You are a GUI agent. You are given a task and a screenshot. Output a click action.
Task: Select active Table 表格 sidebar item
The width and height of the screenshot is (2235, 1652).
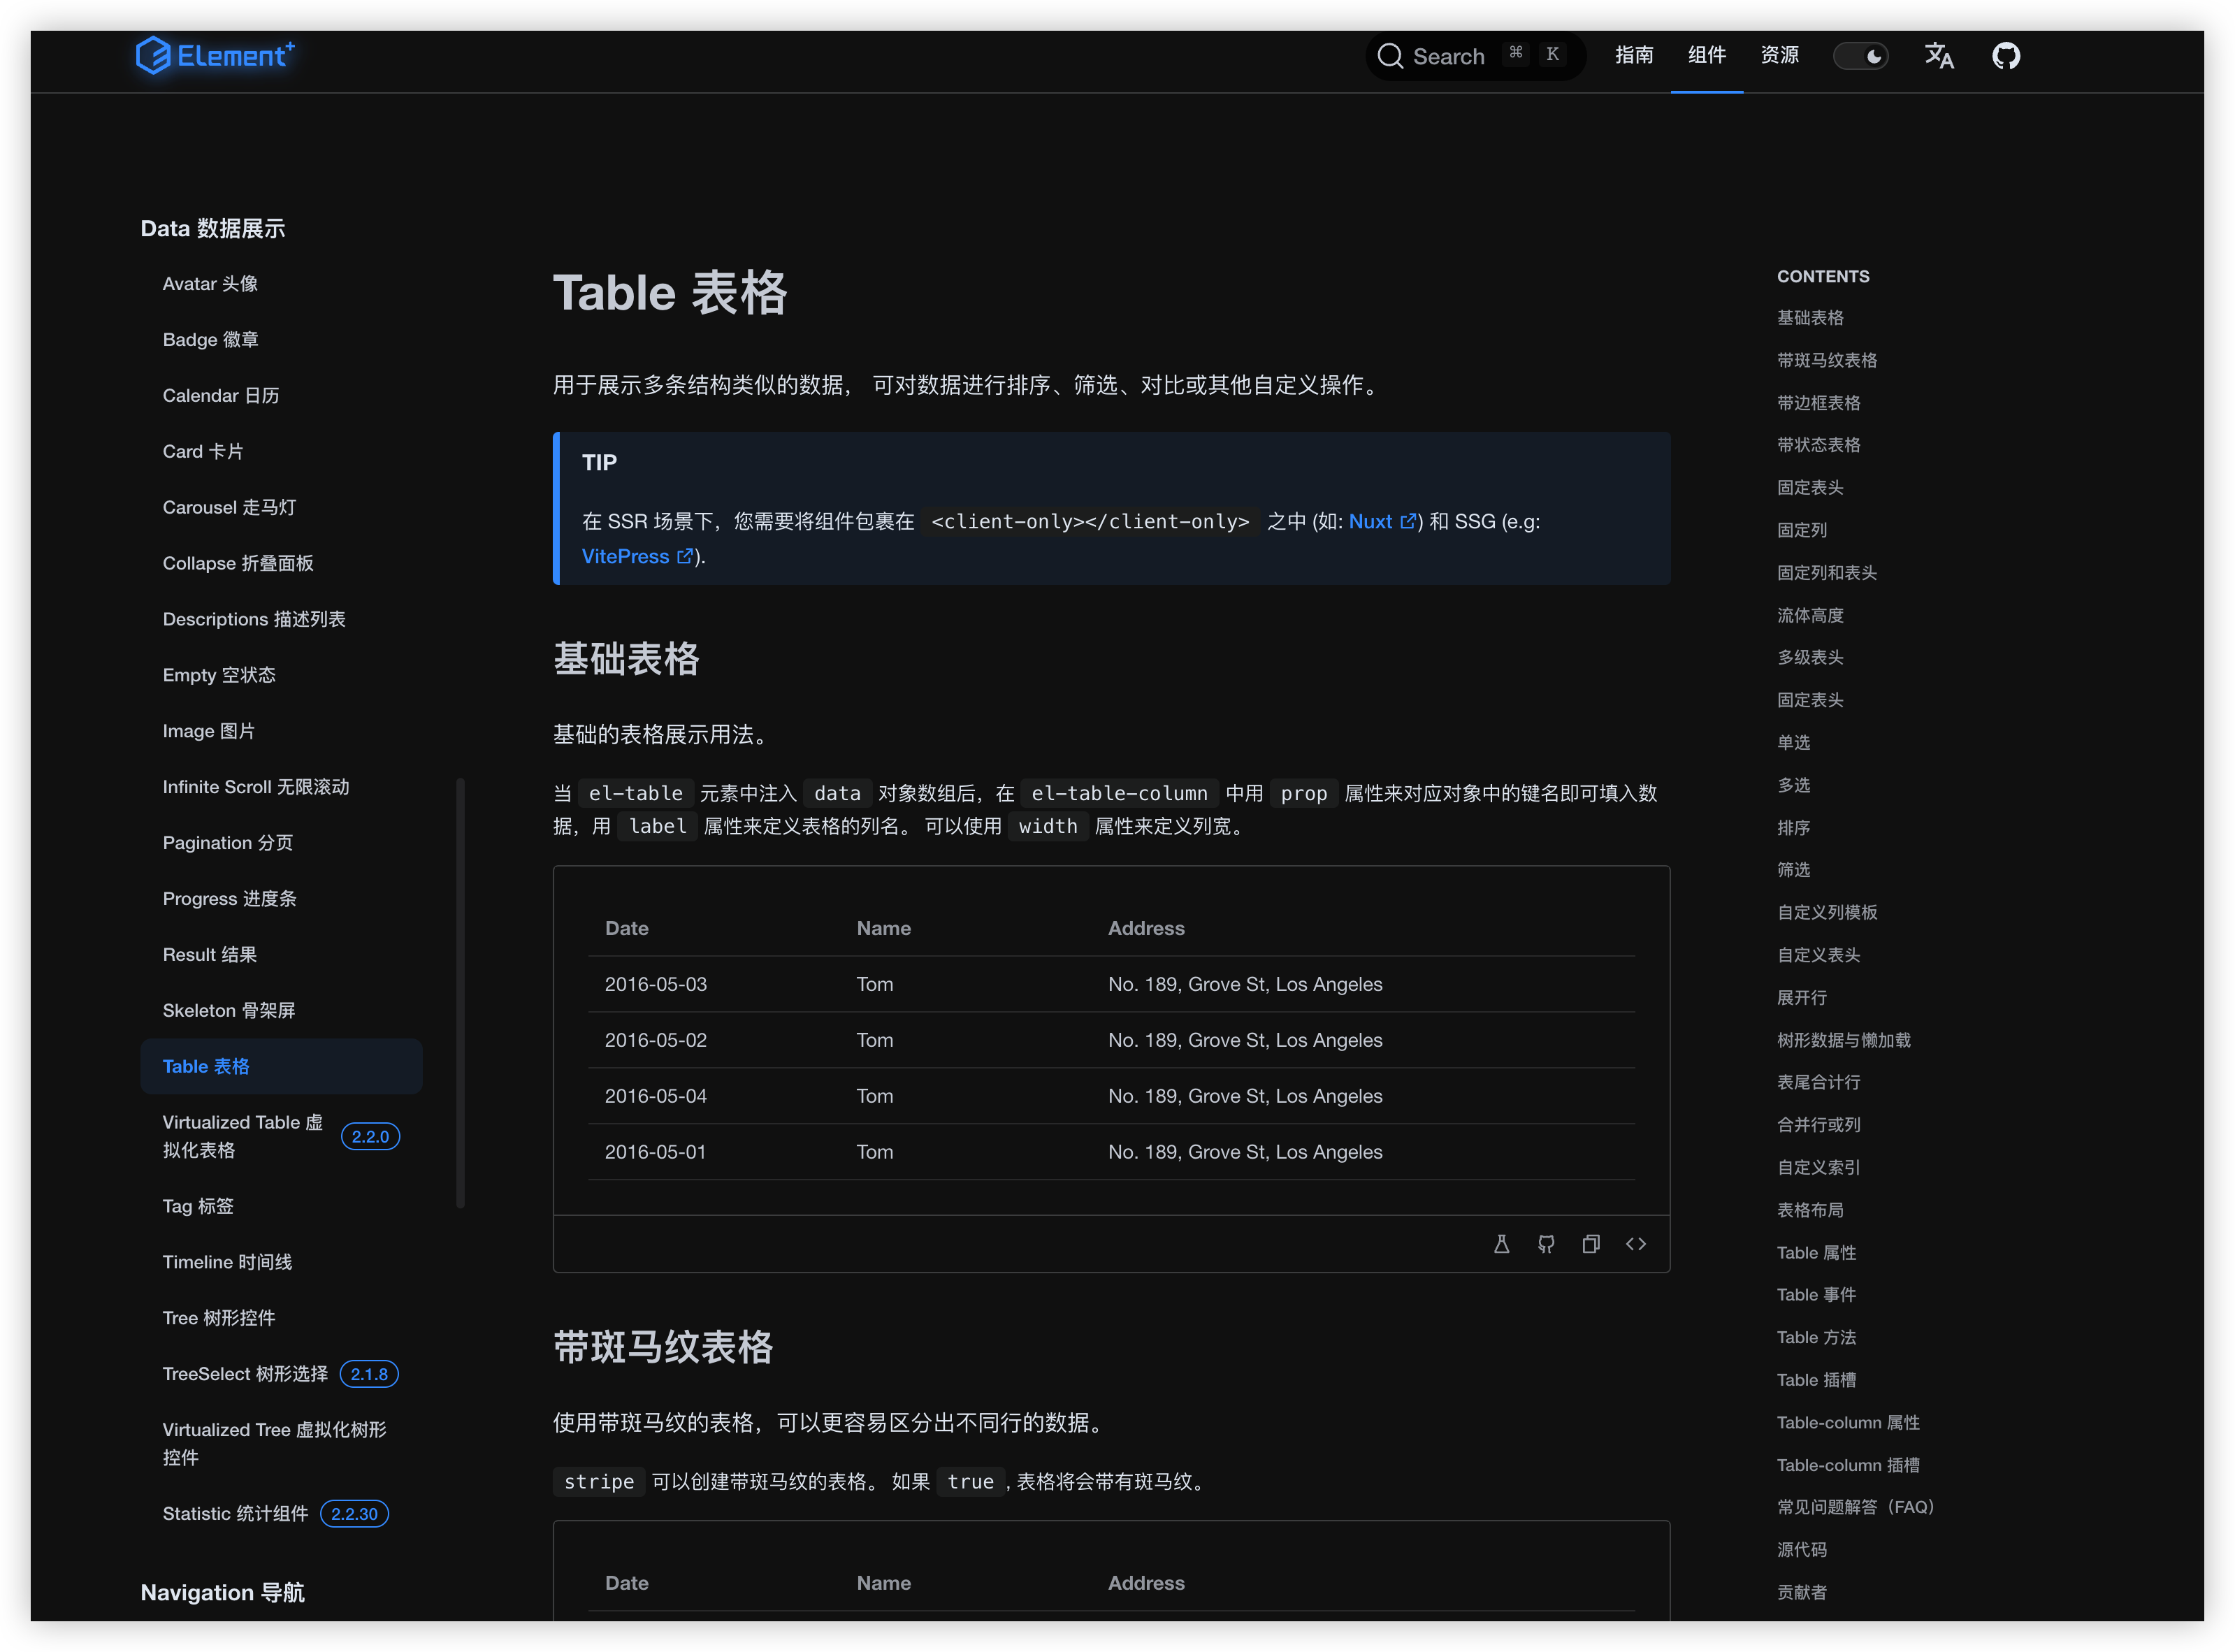point(281,1067)
